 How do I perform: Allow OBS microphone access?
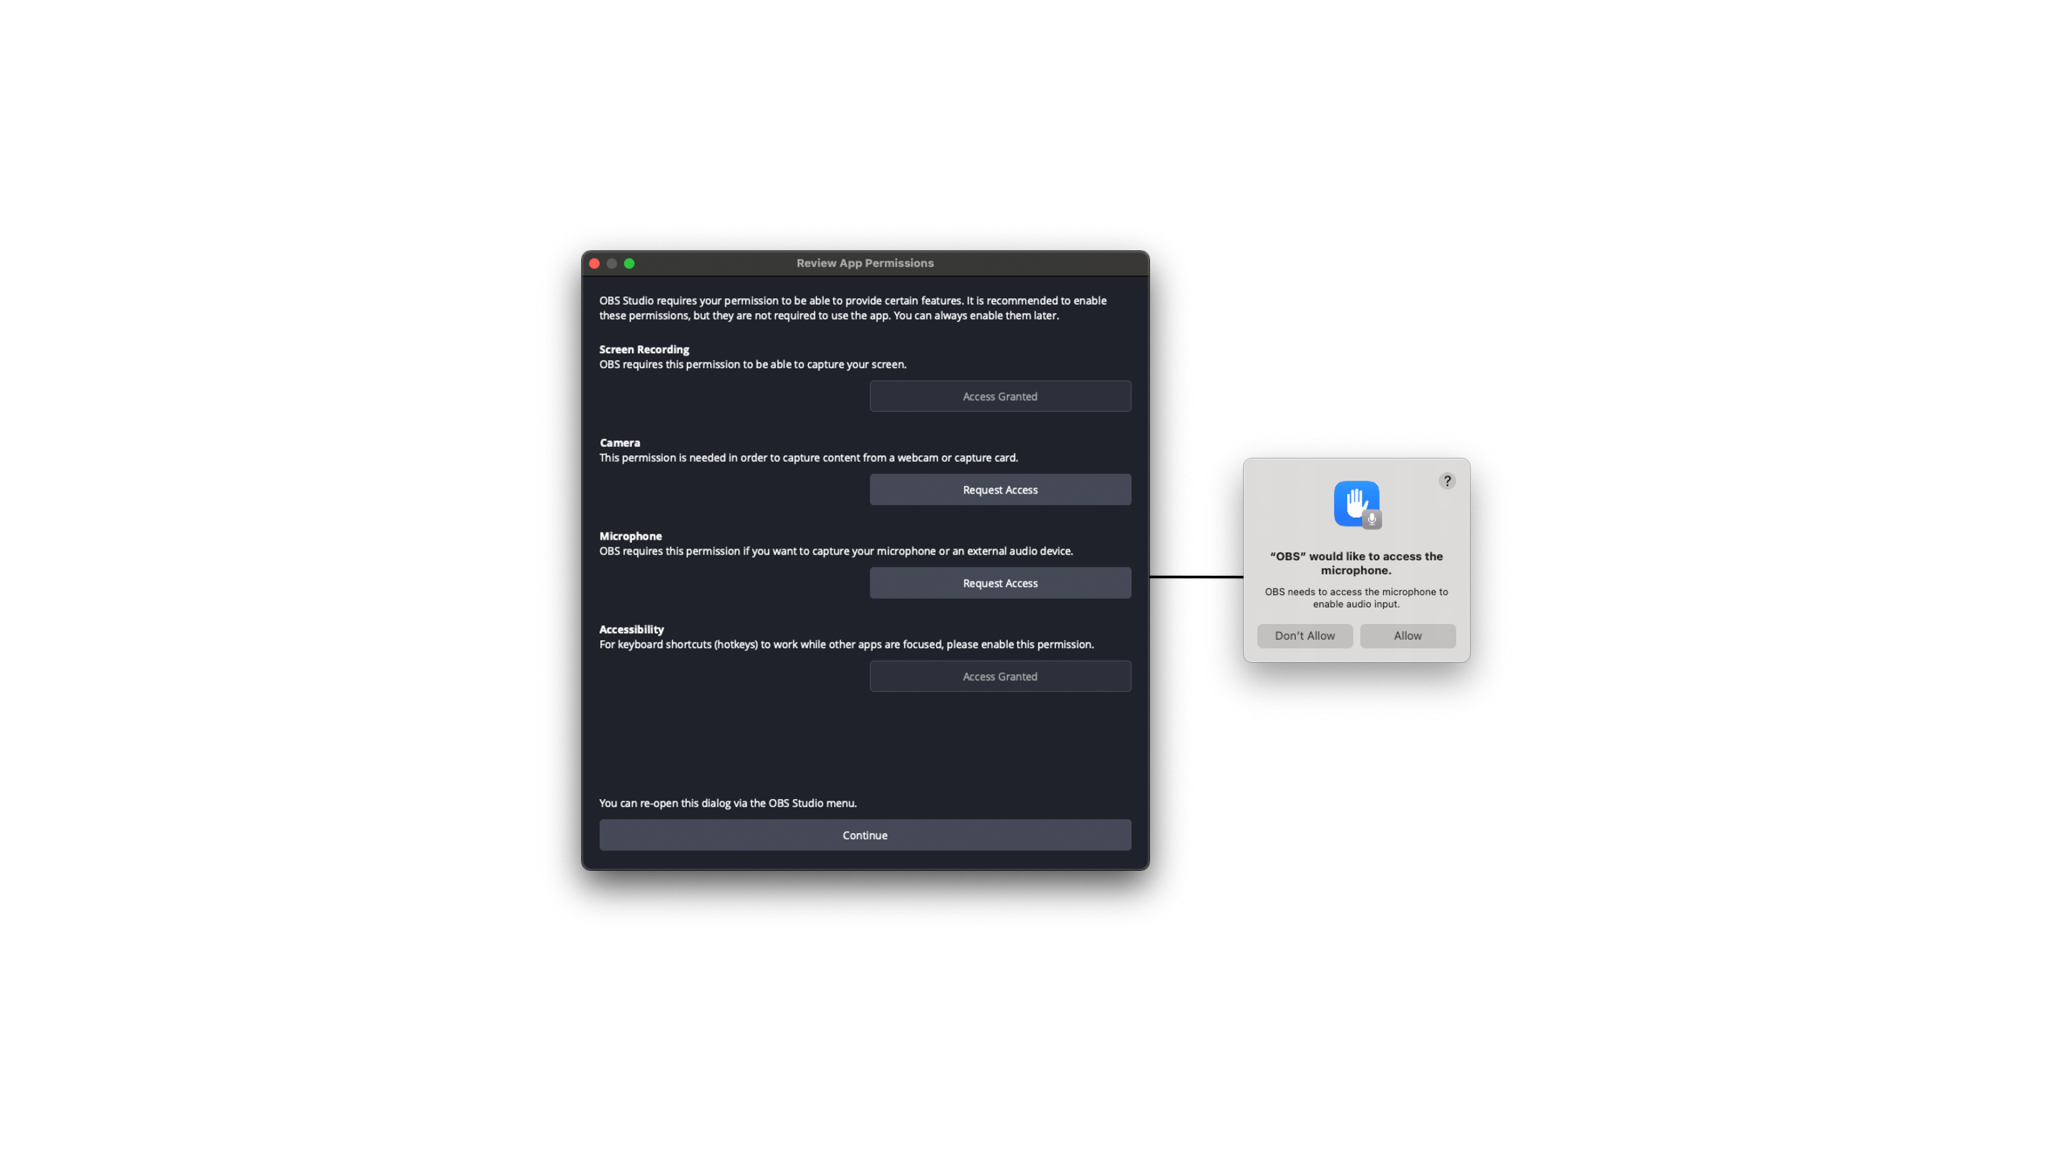tap(1407, 636)
